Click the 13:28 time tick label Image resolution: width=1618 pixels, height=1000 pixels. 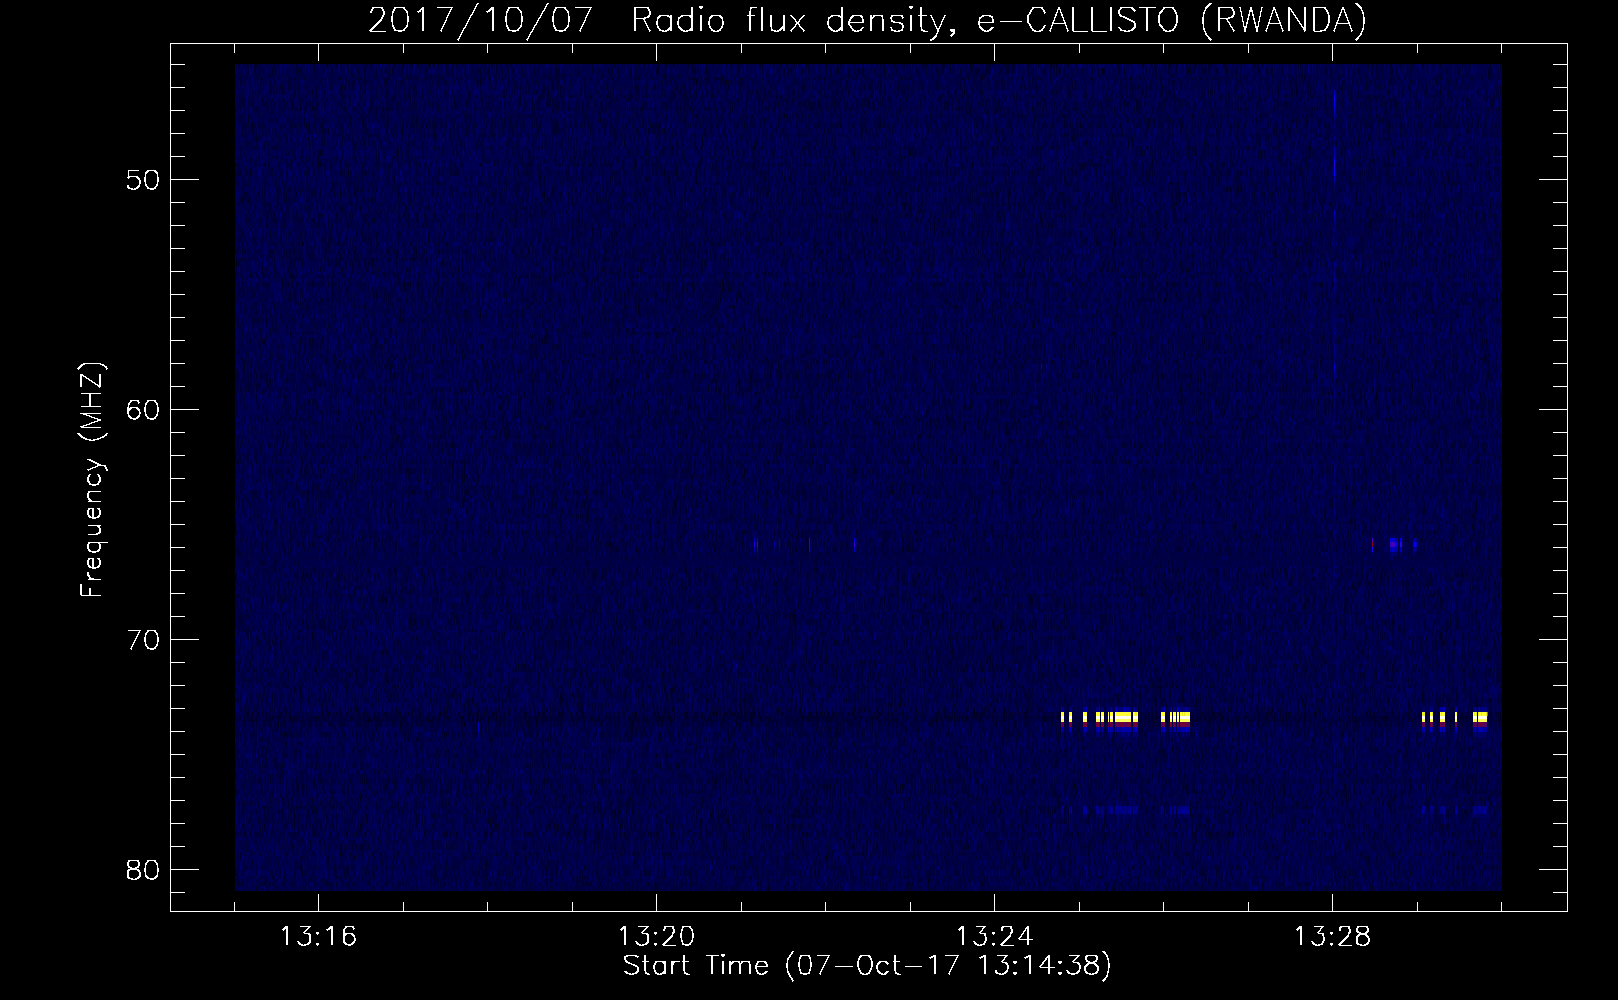point(1333,937)
